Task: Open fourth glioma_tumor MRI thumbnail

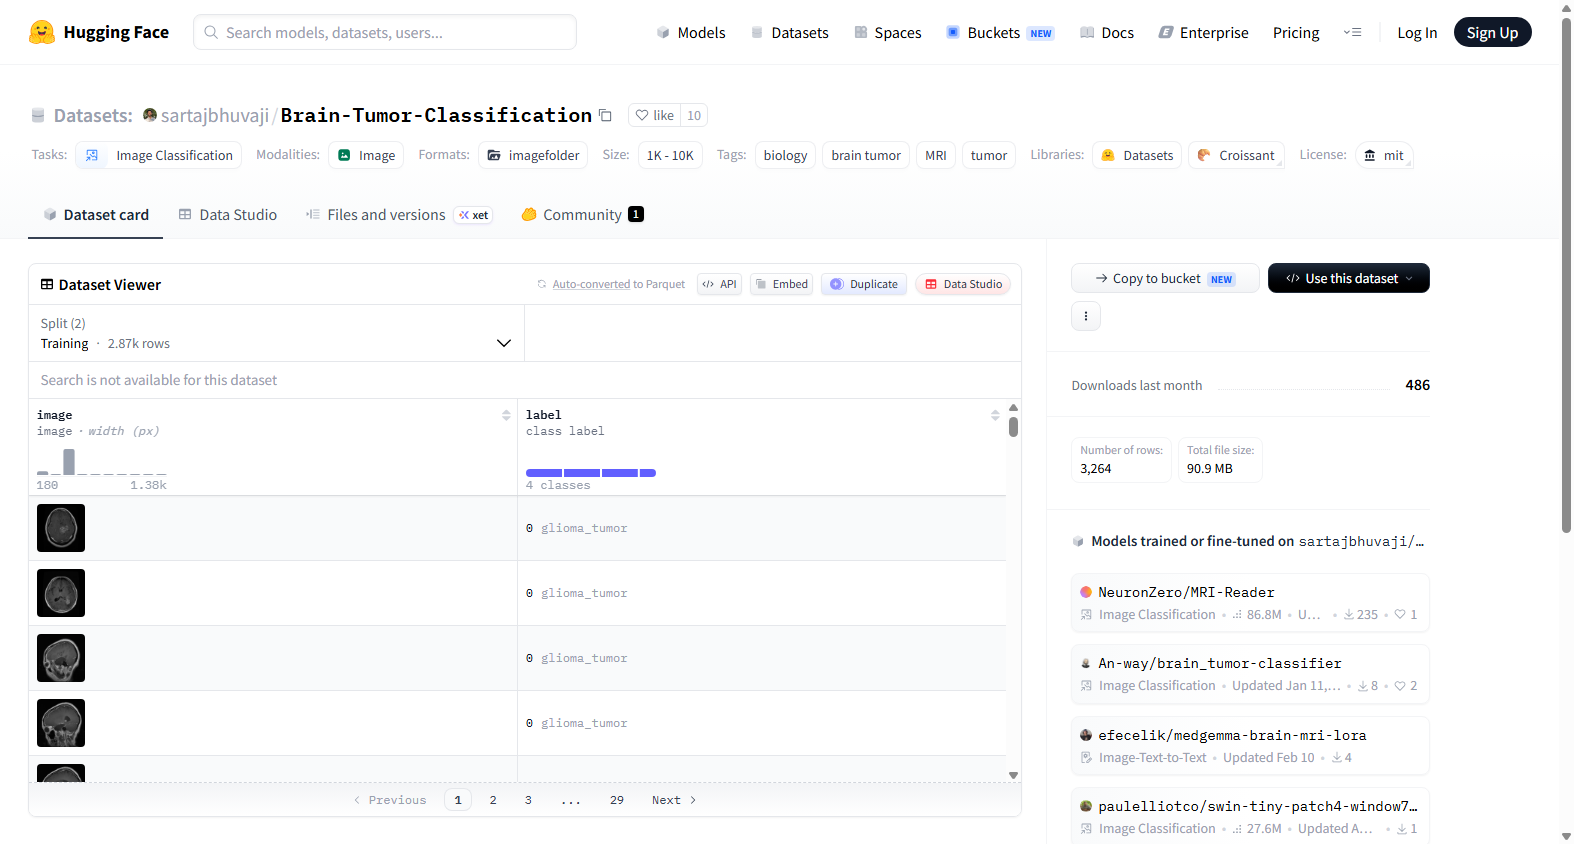Action: pos(61,723)
